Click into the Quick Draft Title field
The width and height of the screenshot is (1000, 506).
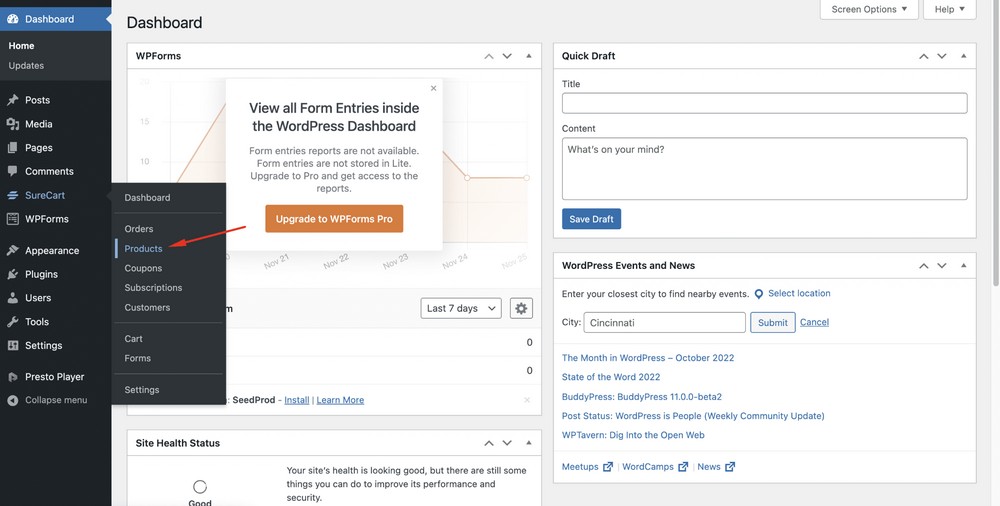tap(764, 103)
